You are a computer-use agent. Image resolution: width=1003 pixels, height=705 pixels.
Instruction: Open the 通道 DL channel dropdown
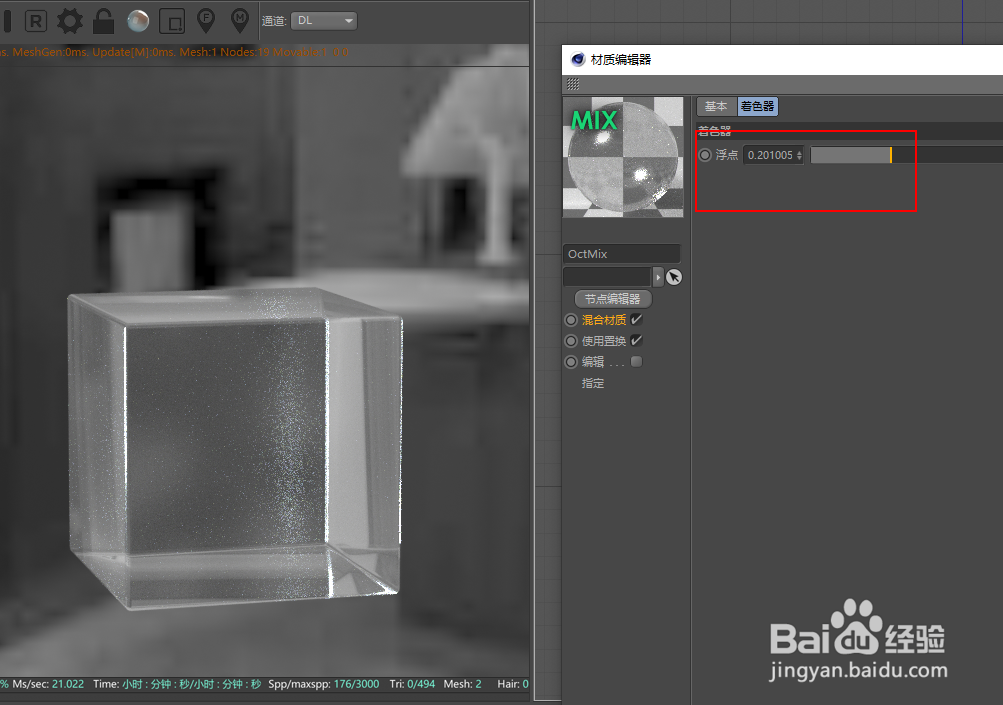pos(324,20)
